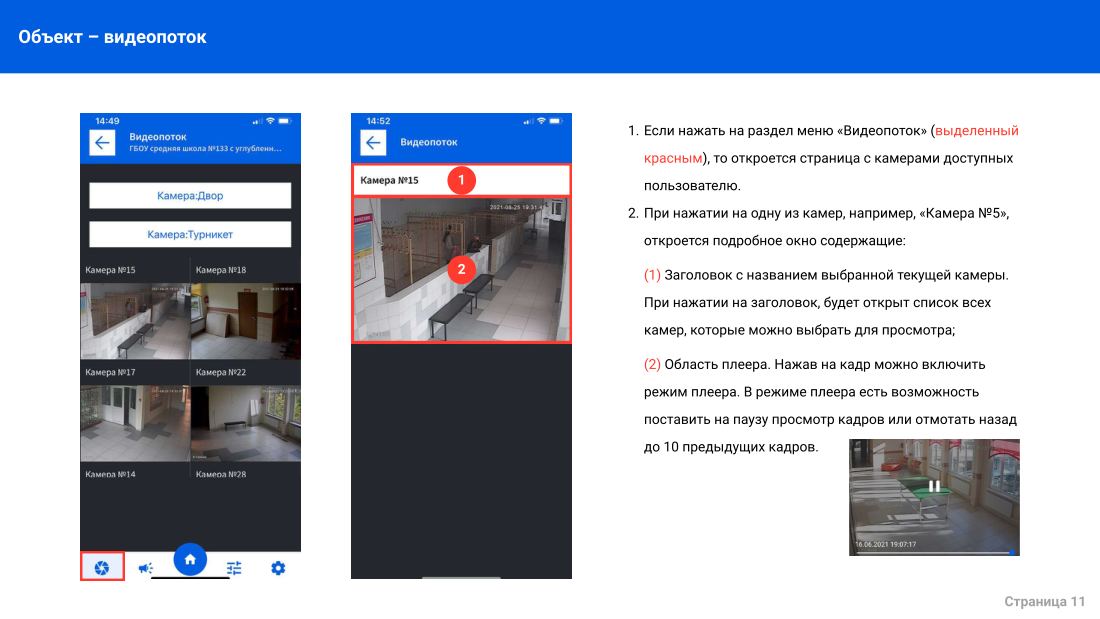Pause playback on the sample video frame

[x=934, y=486]
